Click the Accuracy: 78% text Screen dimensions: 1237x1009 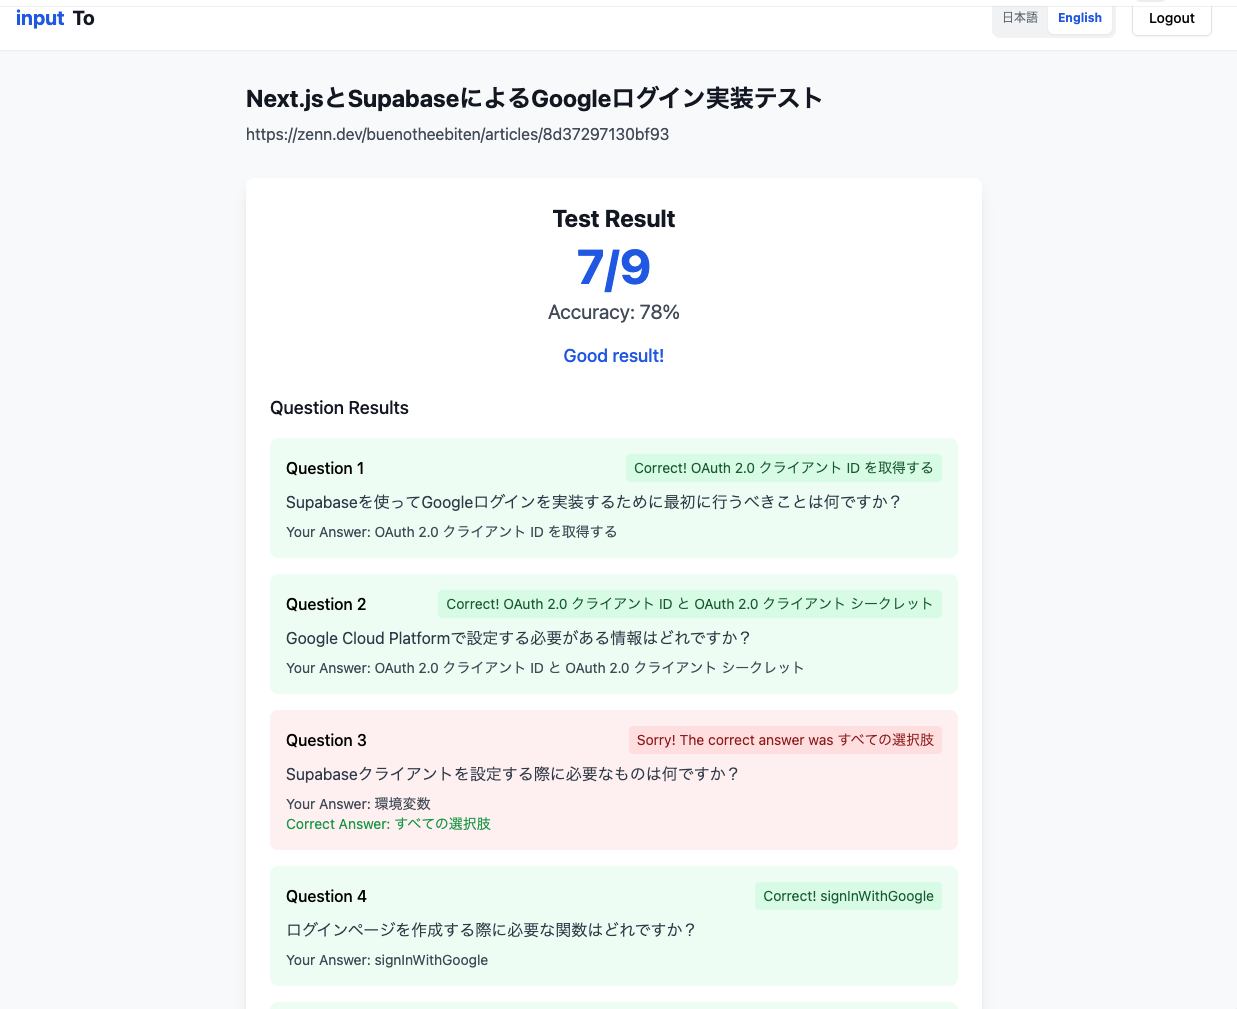614,312
